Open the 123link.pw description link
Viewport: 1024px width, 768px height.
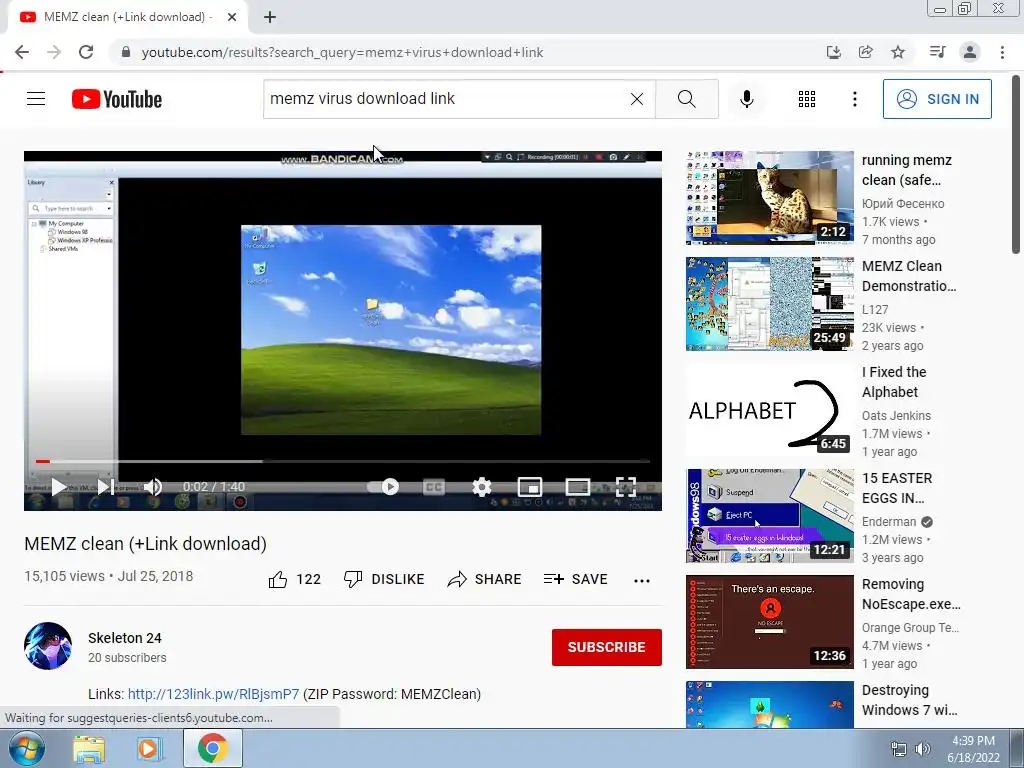point(213,694)
